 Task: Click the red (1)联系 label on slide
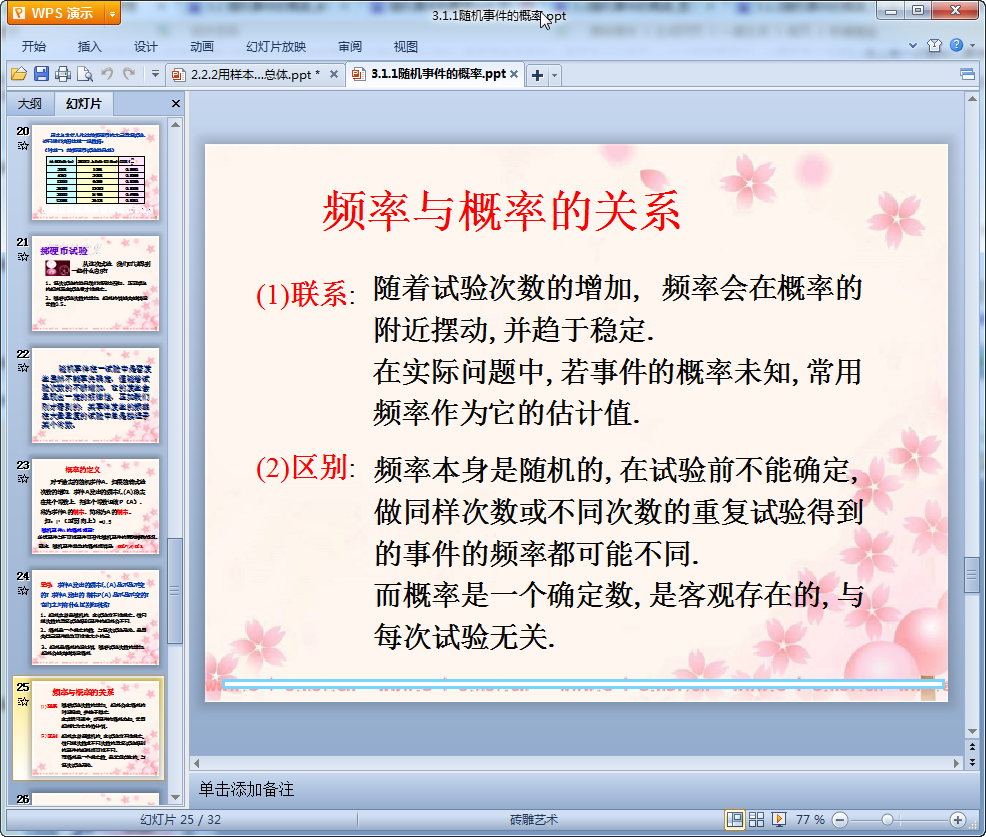305,294
